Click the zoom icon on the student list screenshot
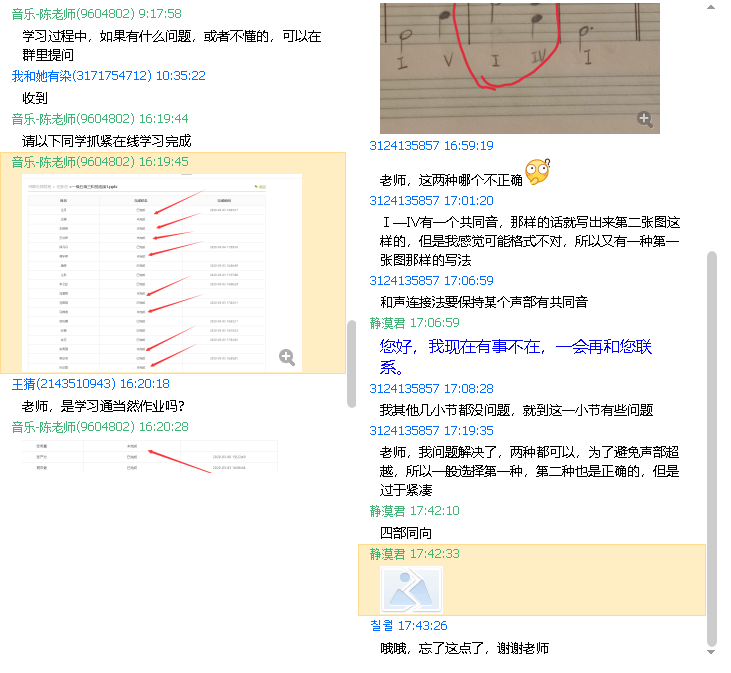Screen dimensions: 731x673 click(287, 357)
